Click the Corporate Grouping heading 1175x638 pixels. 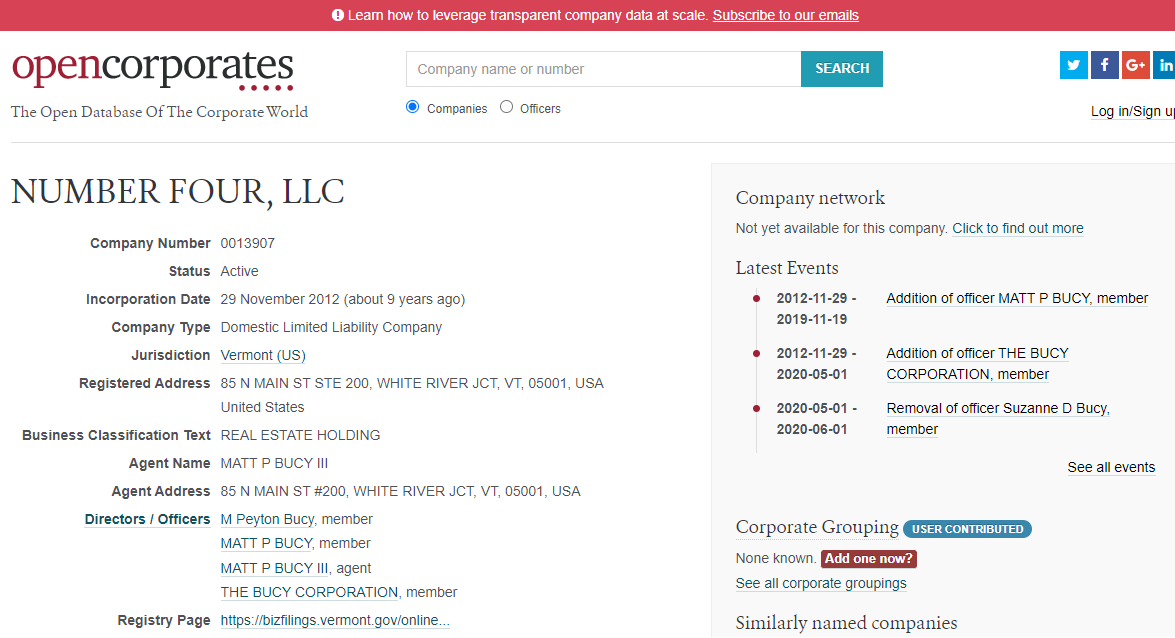(x=817, y=527)
